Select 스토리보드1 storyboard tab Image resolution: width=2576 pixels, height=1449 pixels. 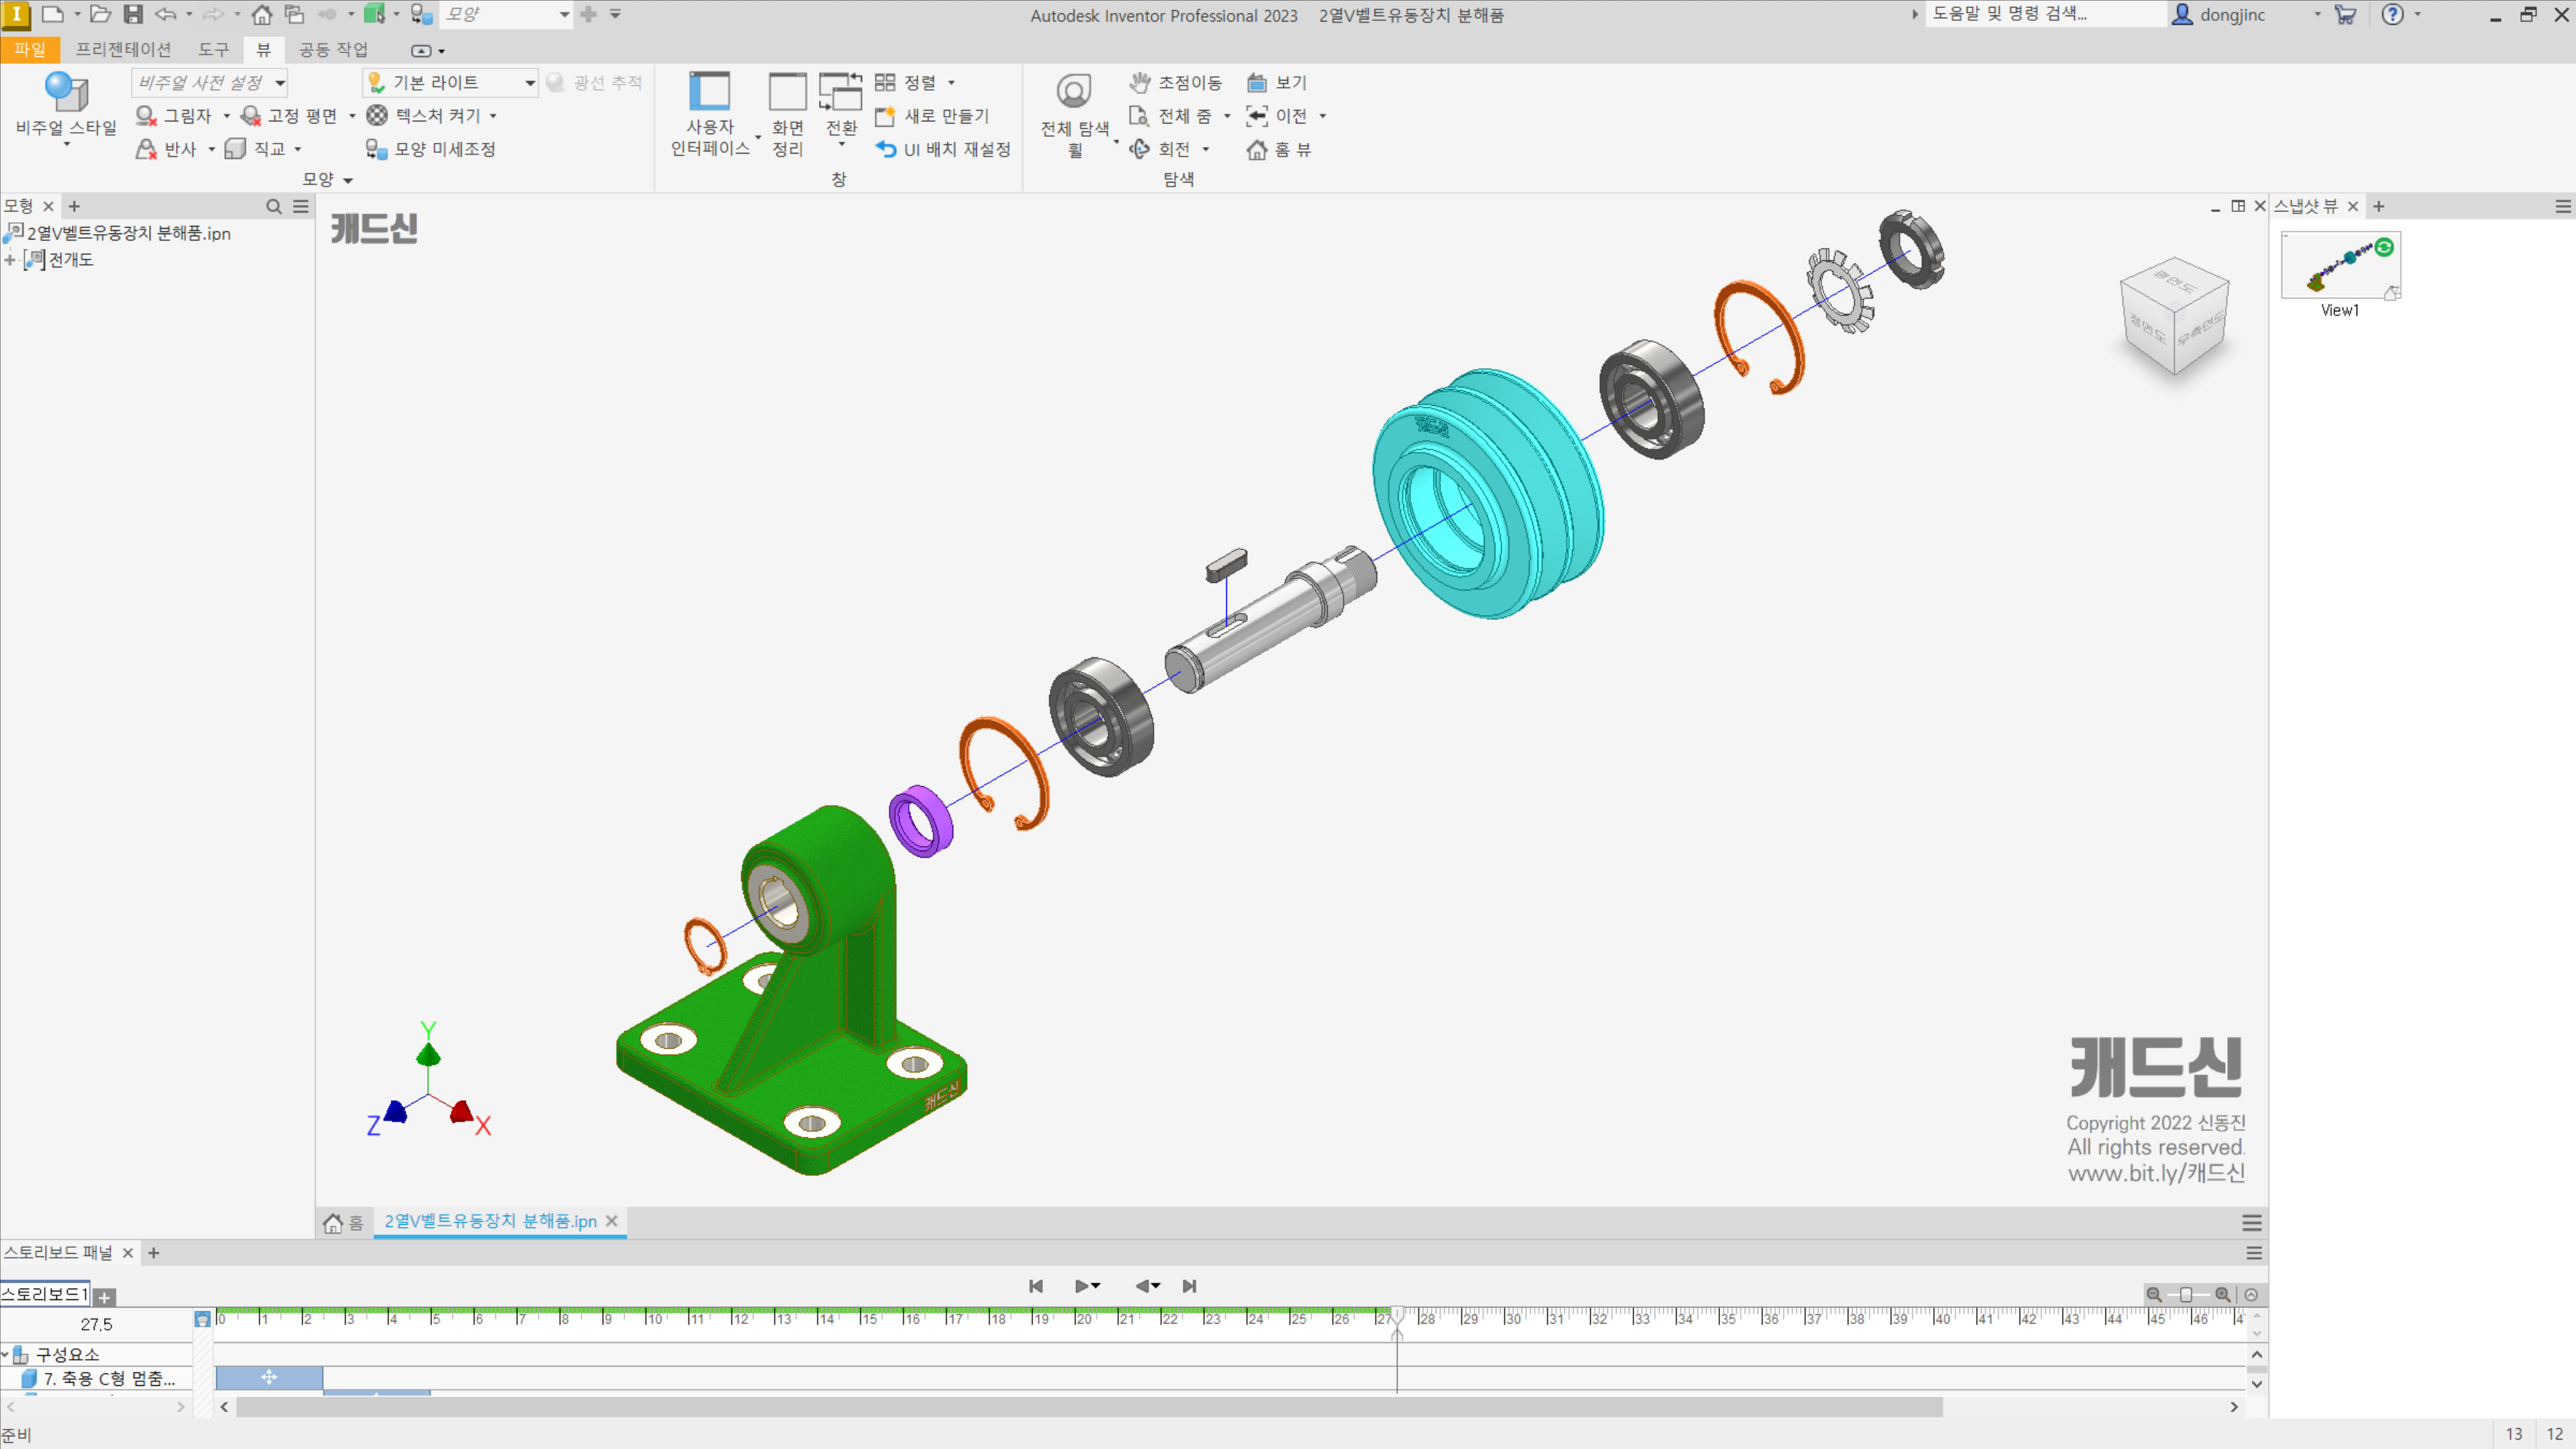point(45,1294)
